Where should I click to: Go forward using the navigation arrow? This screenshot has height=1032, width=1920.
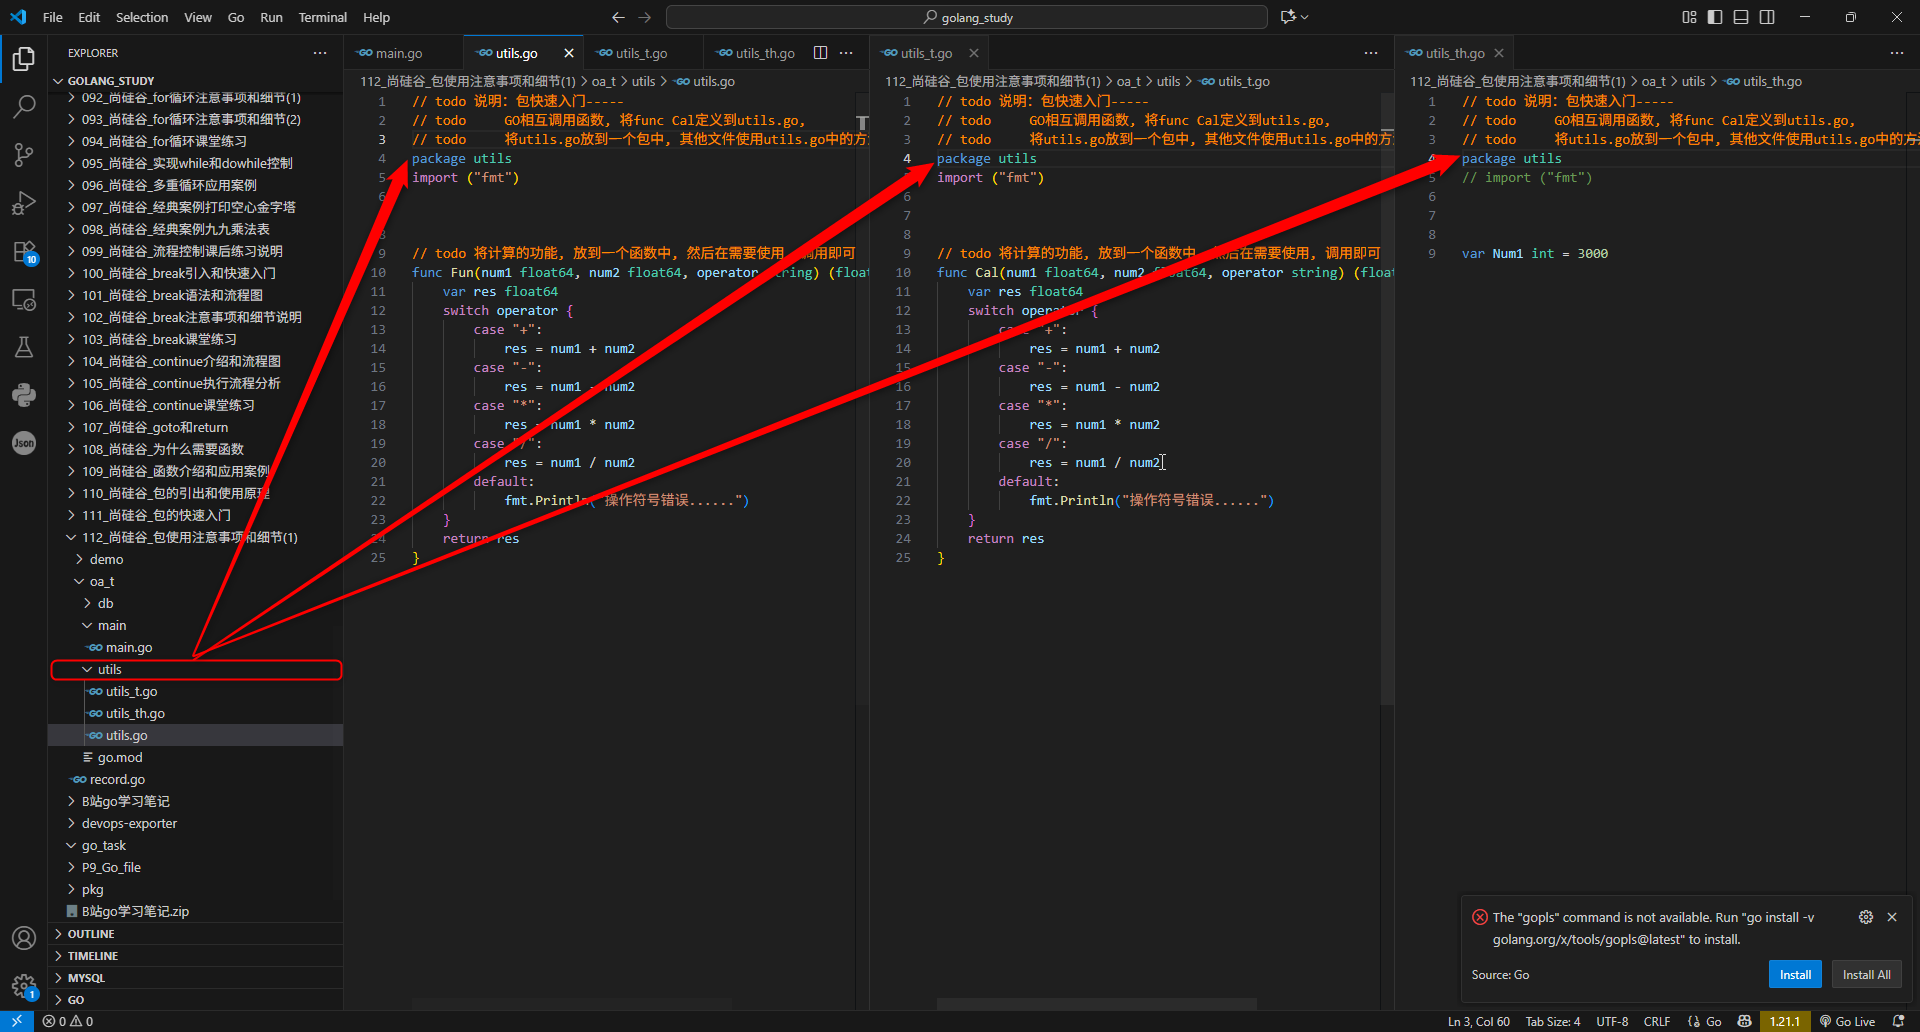click(645, 17)
